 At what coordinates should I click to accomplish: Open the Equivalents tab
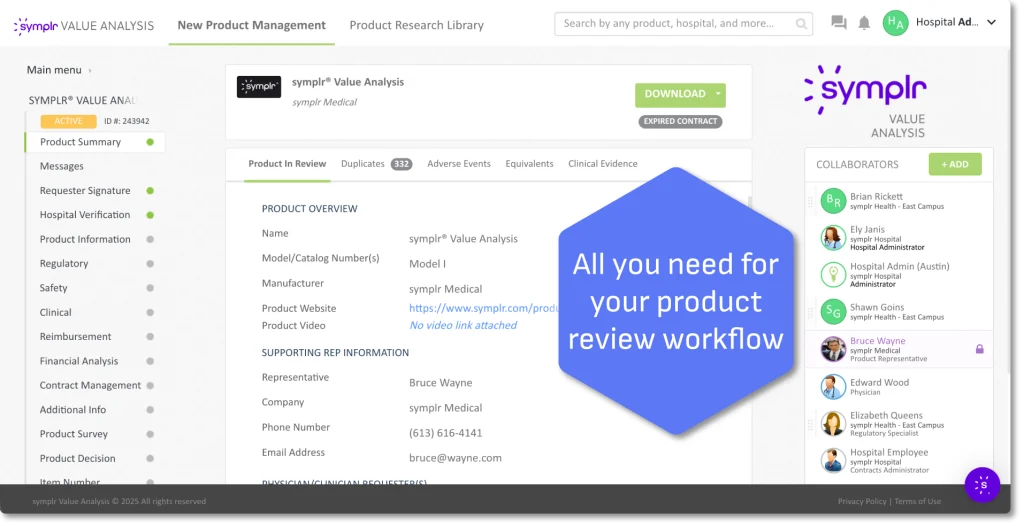pyautogui.click(x=529, y=164)
